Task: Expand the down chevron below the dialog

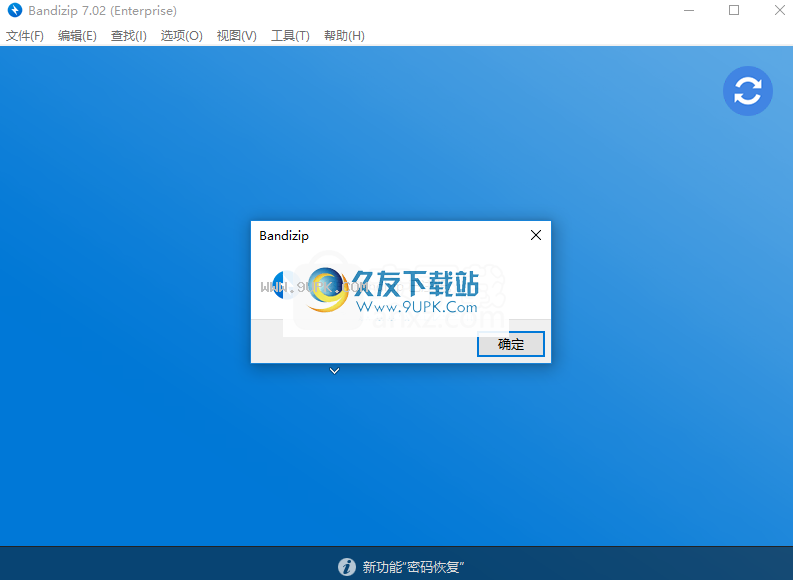Action: point(334,371)
